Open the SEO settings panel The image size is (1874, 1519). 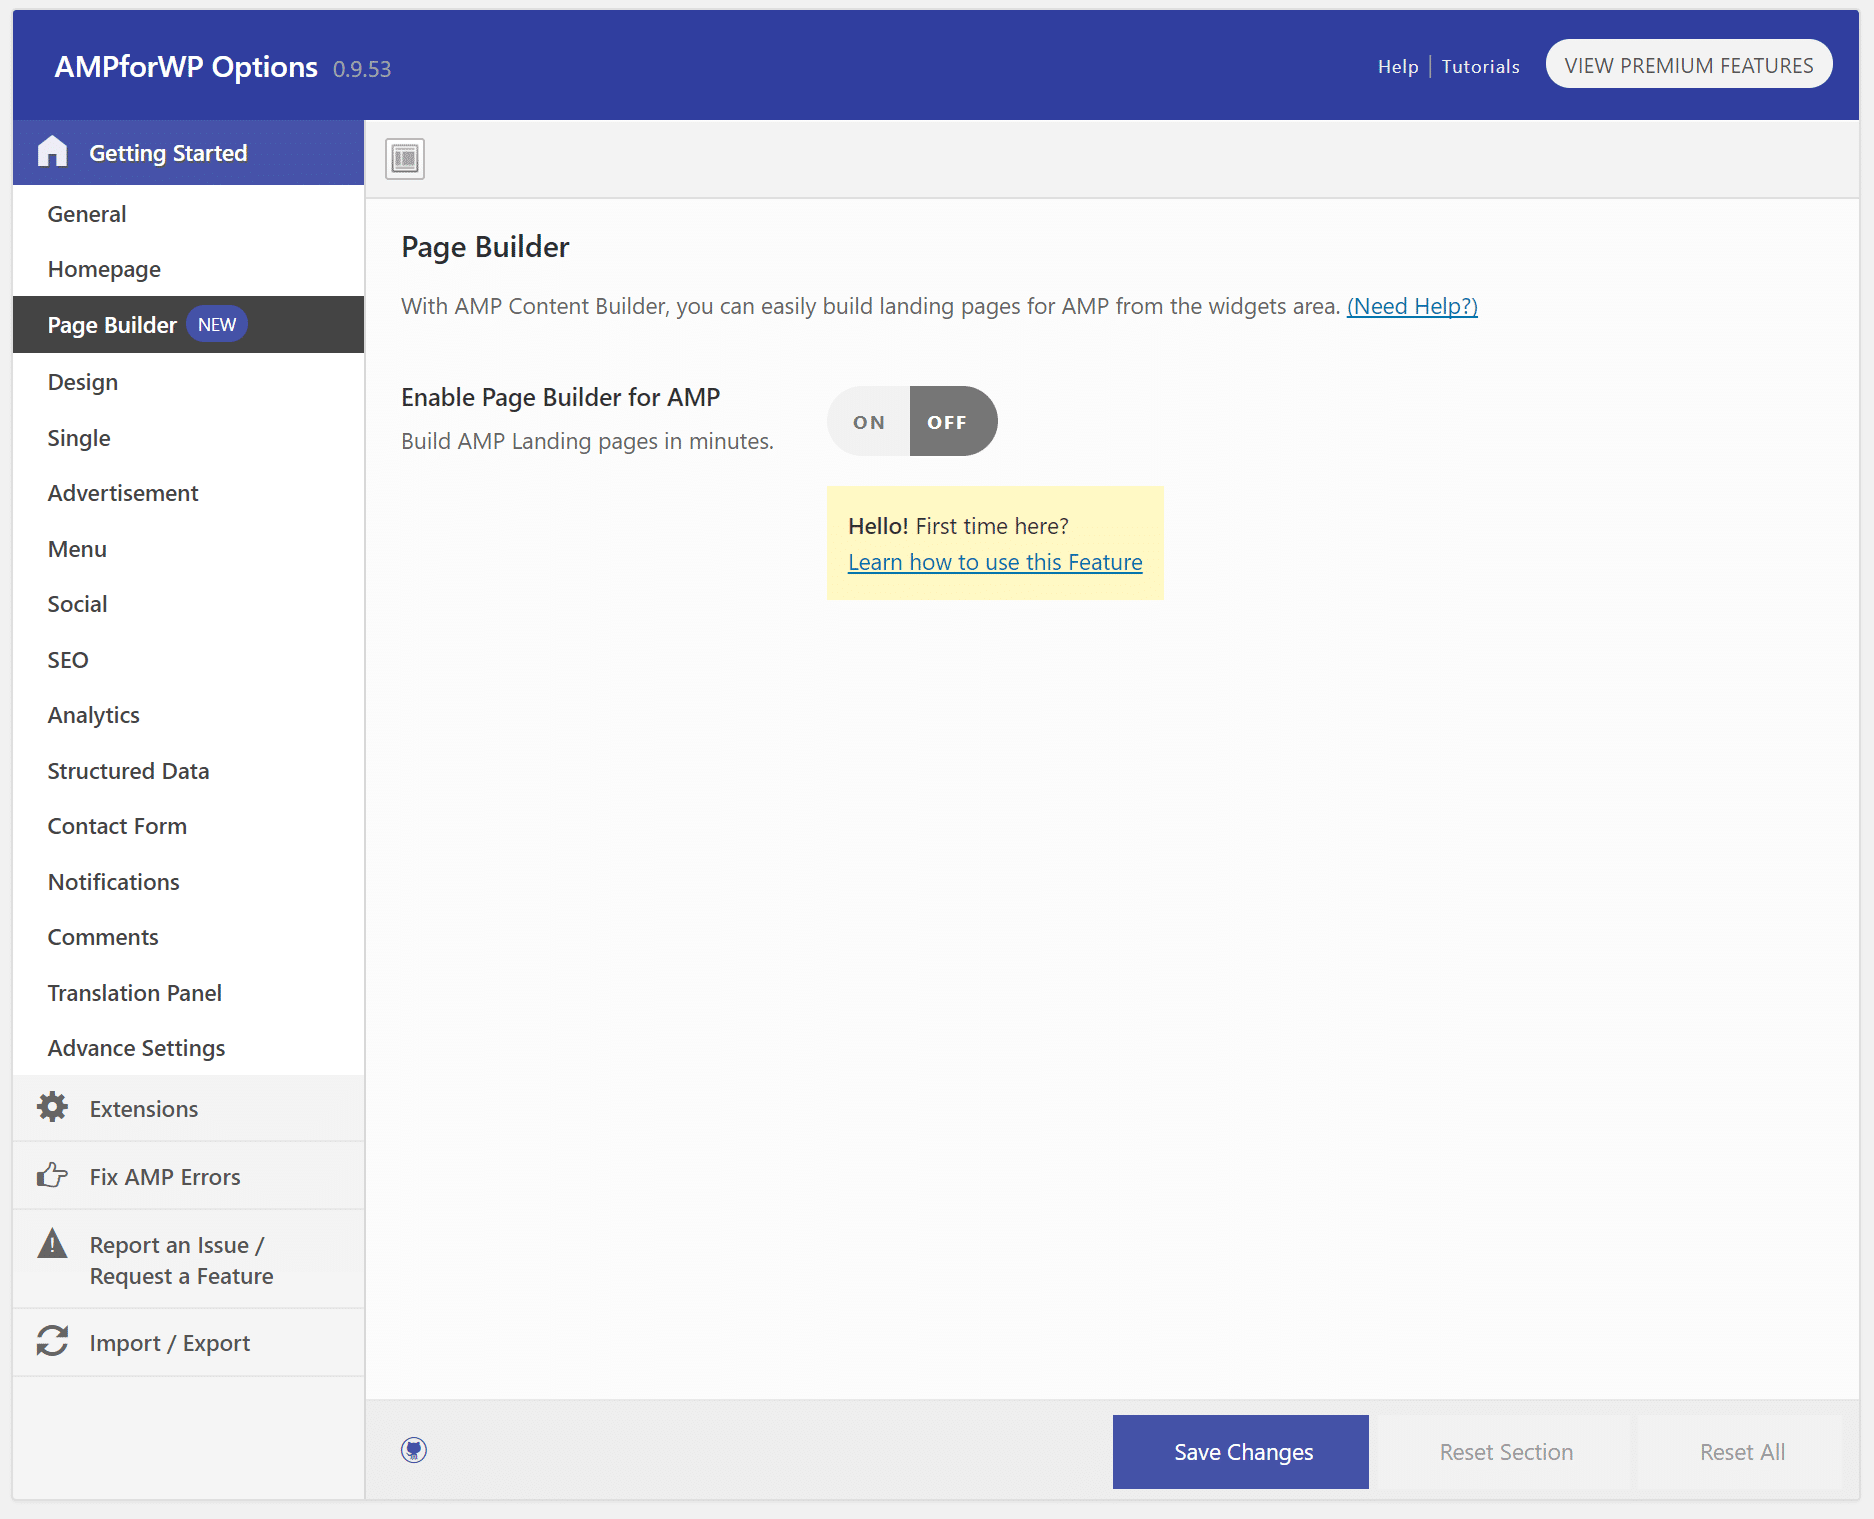pyautogui.click(x=67, y=659)
